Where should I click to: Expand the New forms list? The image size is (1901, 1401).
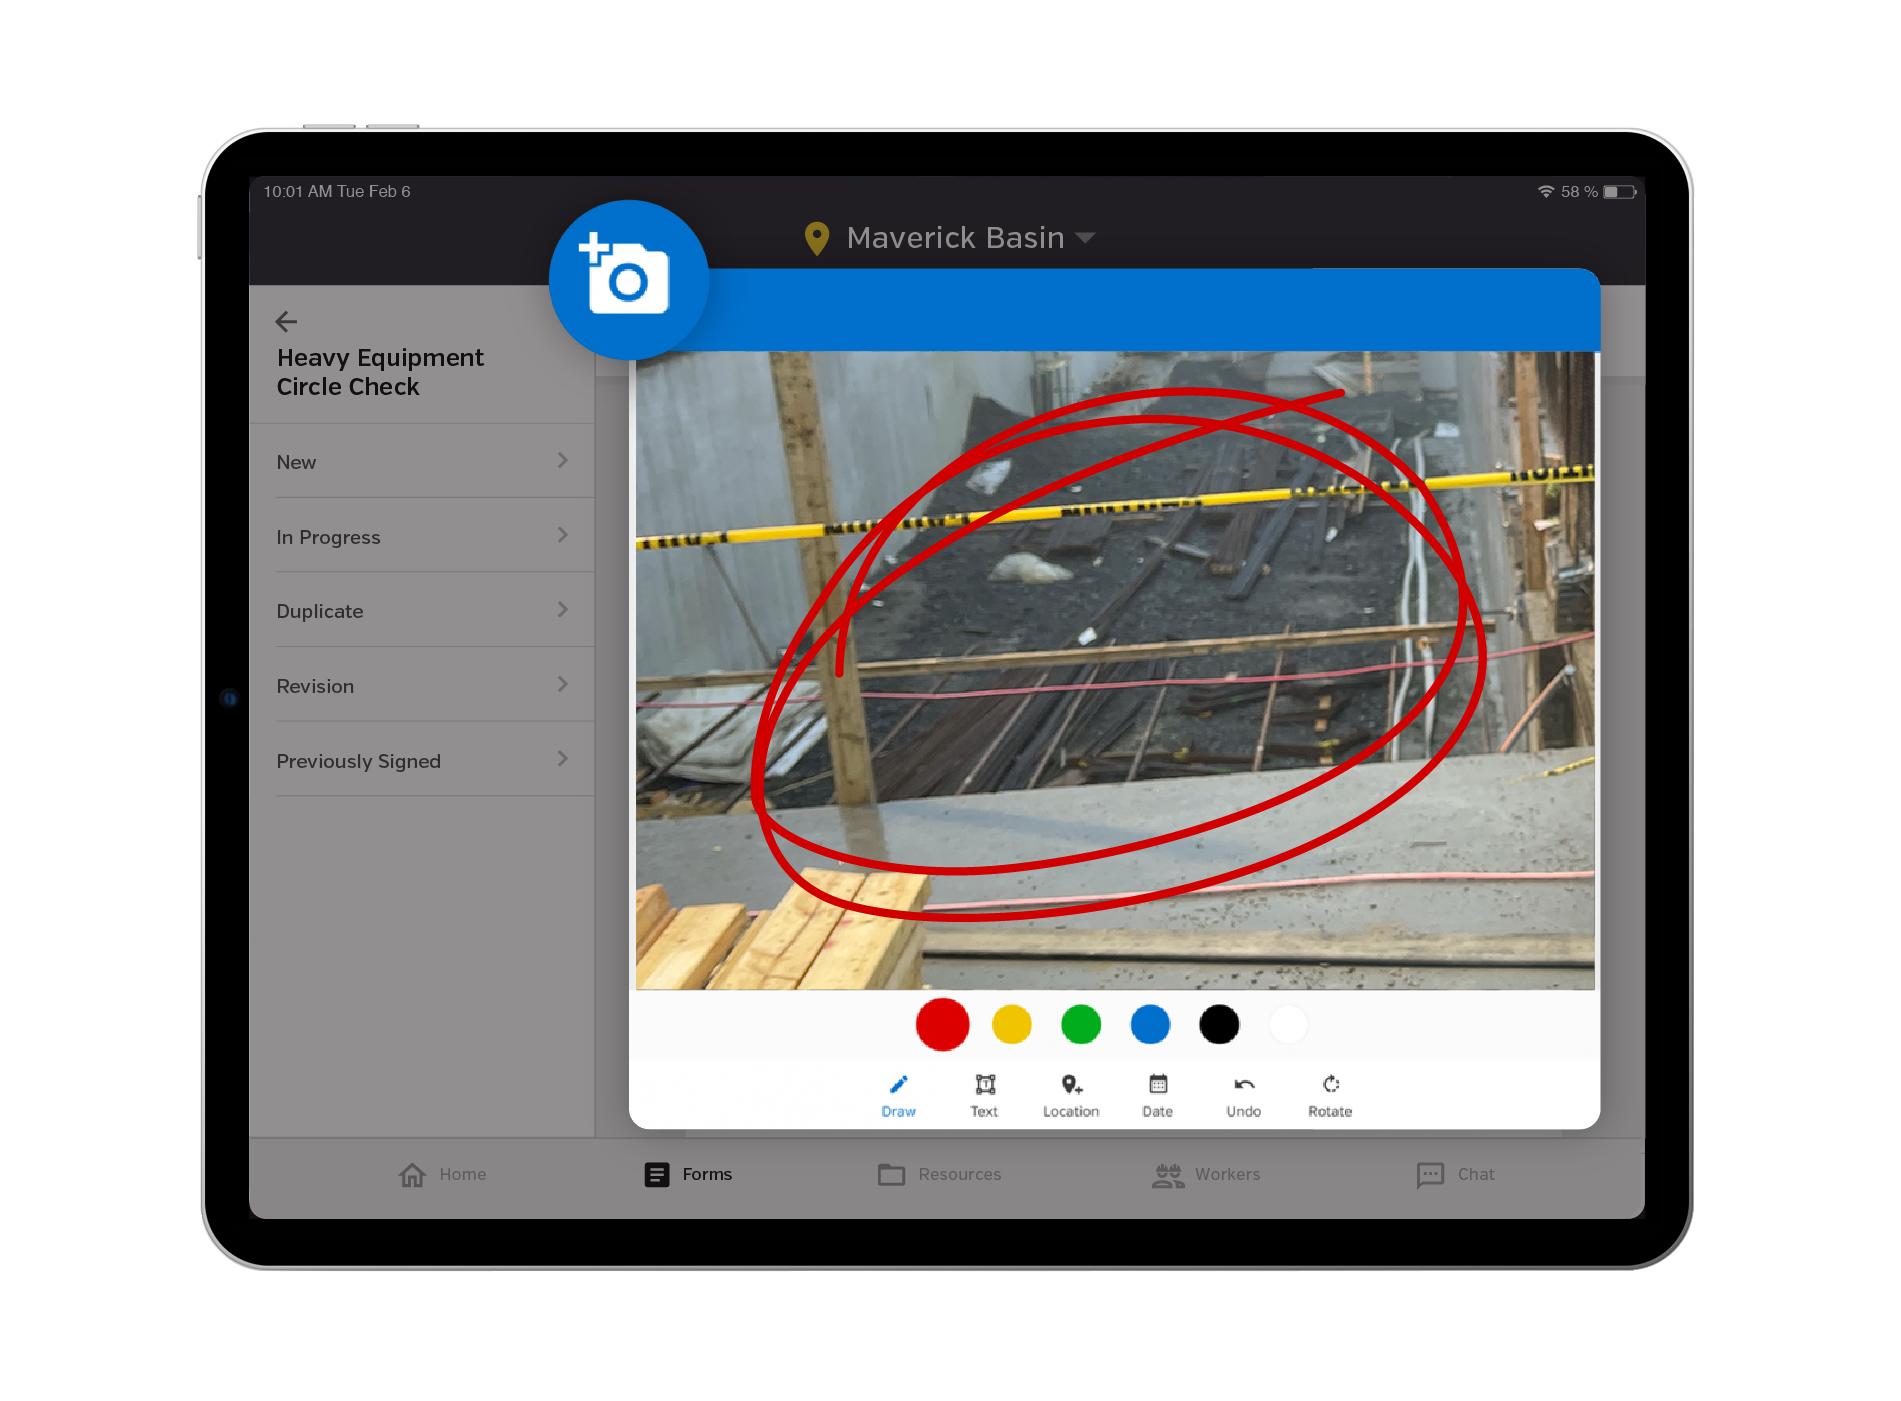point(421,462)
